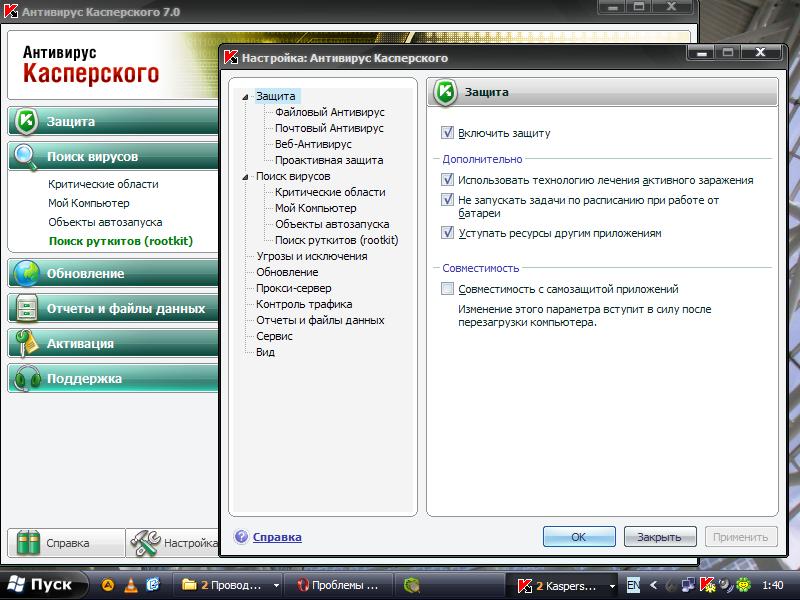Enable Совместимость с самозащитой приложений checkbox
This screenshot has height=600, width=800.
coord(447,289)
